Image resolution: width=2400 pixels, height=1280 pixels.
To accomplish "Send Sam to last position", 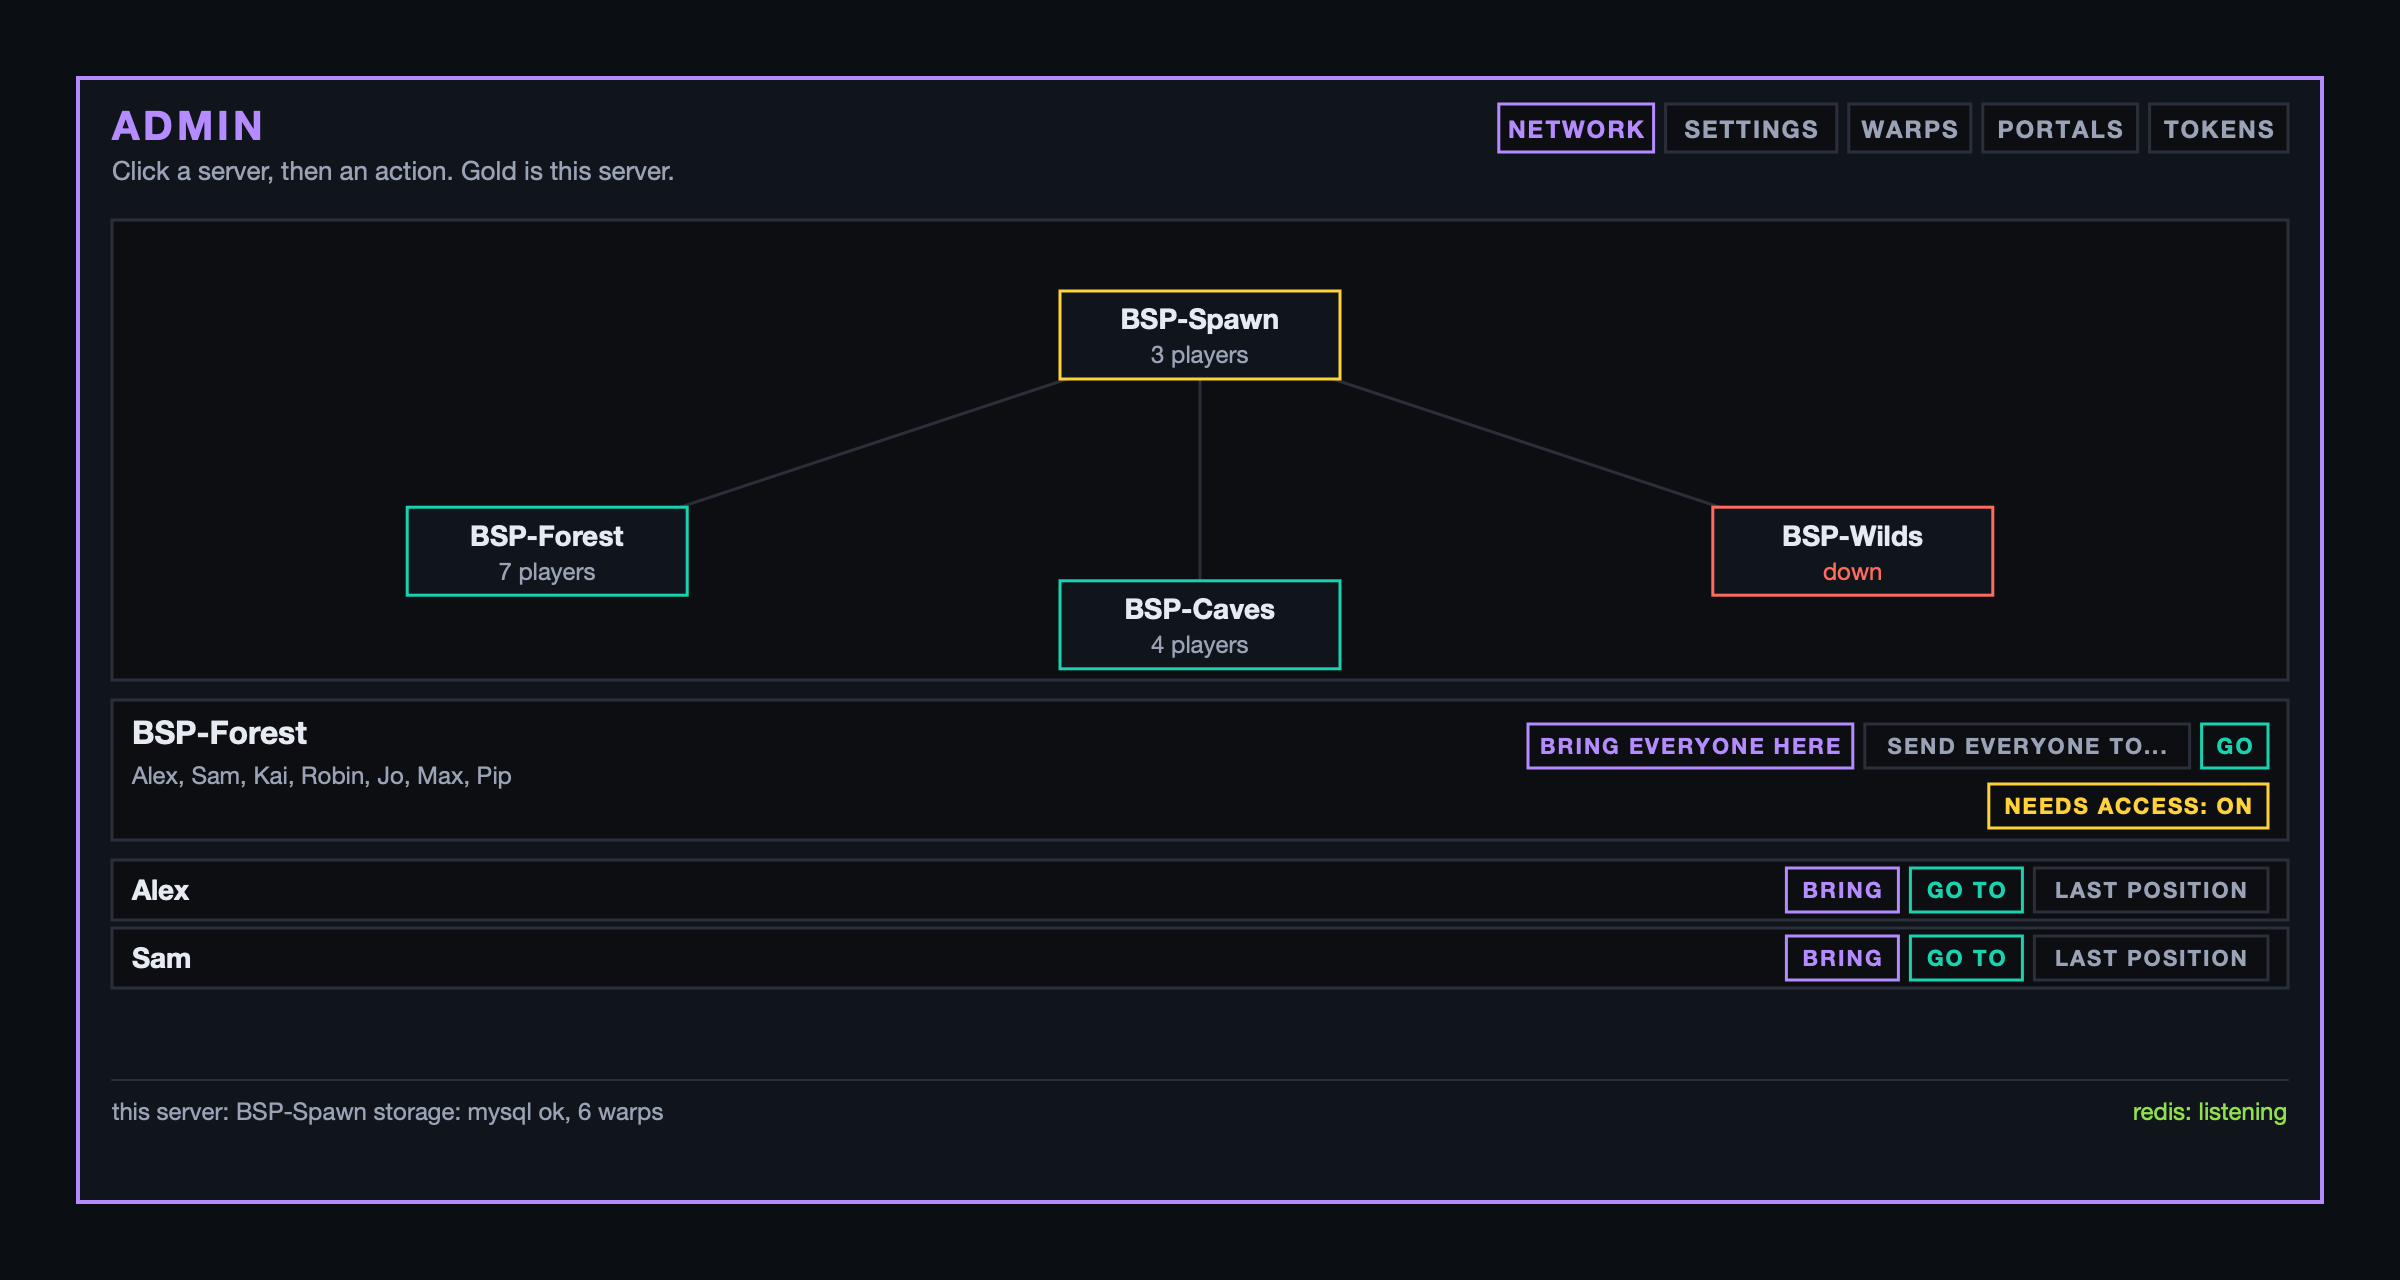I will pos(2151,958).
